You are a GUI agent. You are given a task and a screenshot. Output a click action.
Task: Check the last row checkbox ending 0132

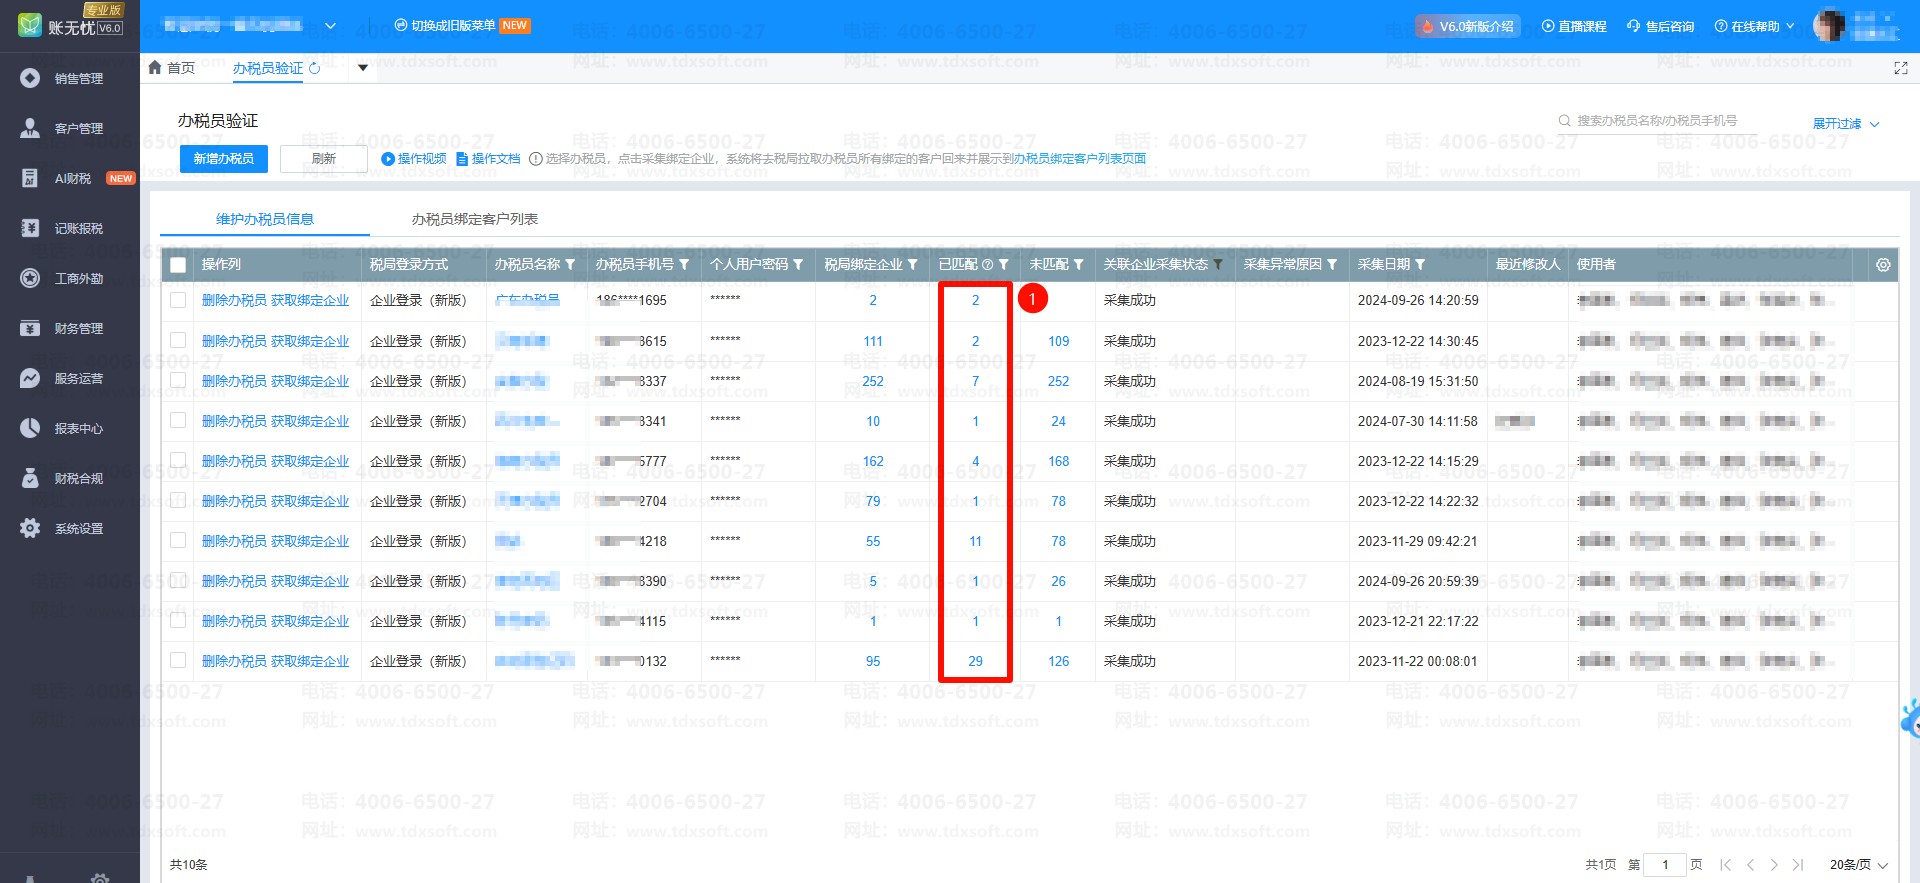(x=178, y=660)
